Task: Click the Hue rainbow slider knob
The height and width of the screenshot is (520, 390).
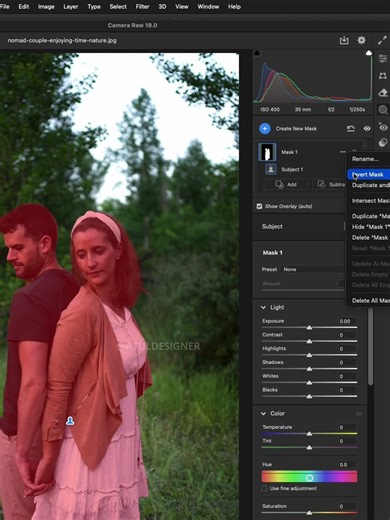Action: coord(309,478)
